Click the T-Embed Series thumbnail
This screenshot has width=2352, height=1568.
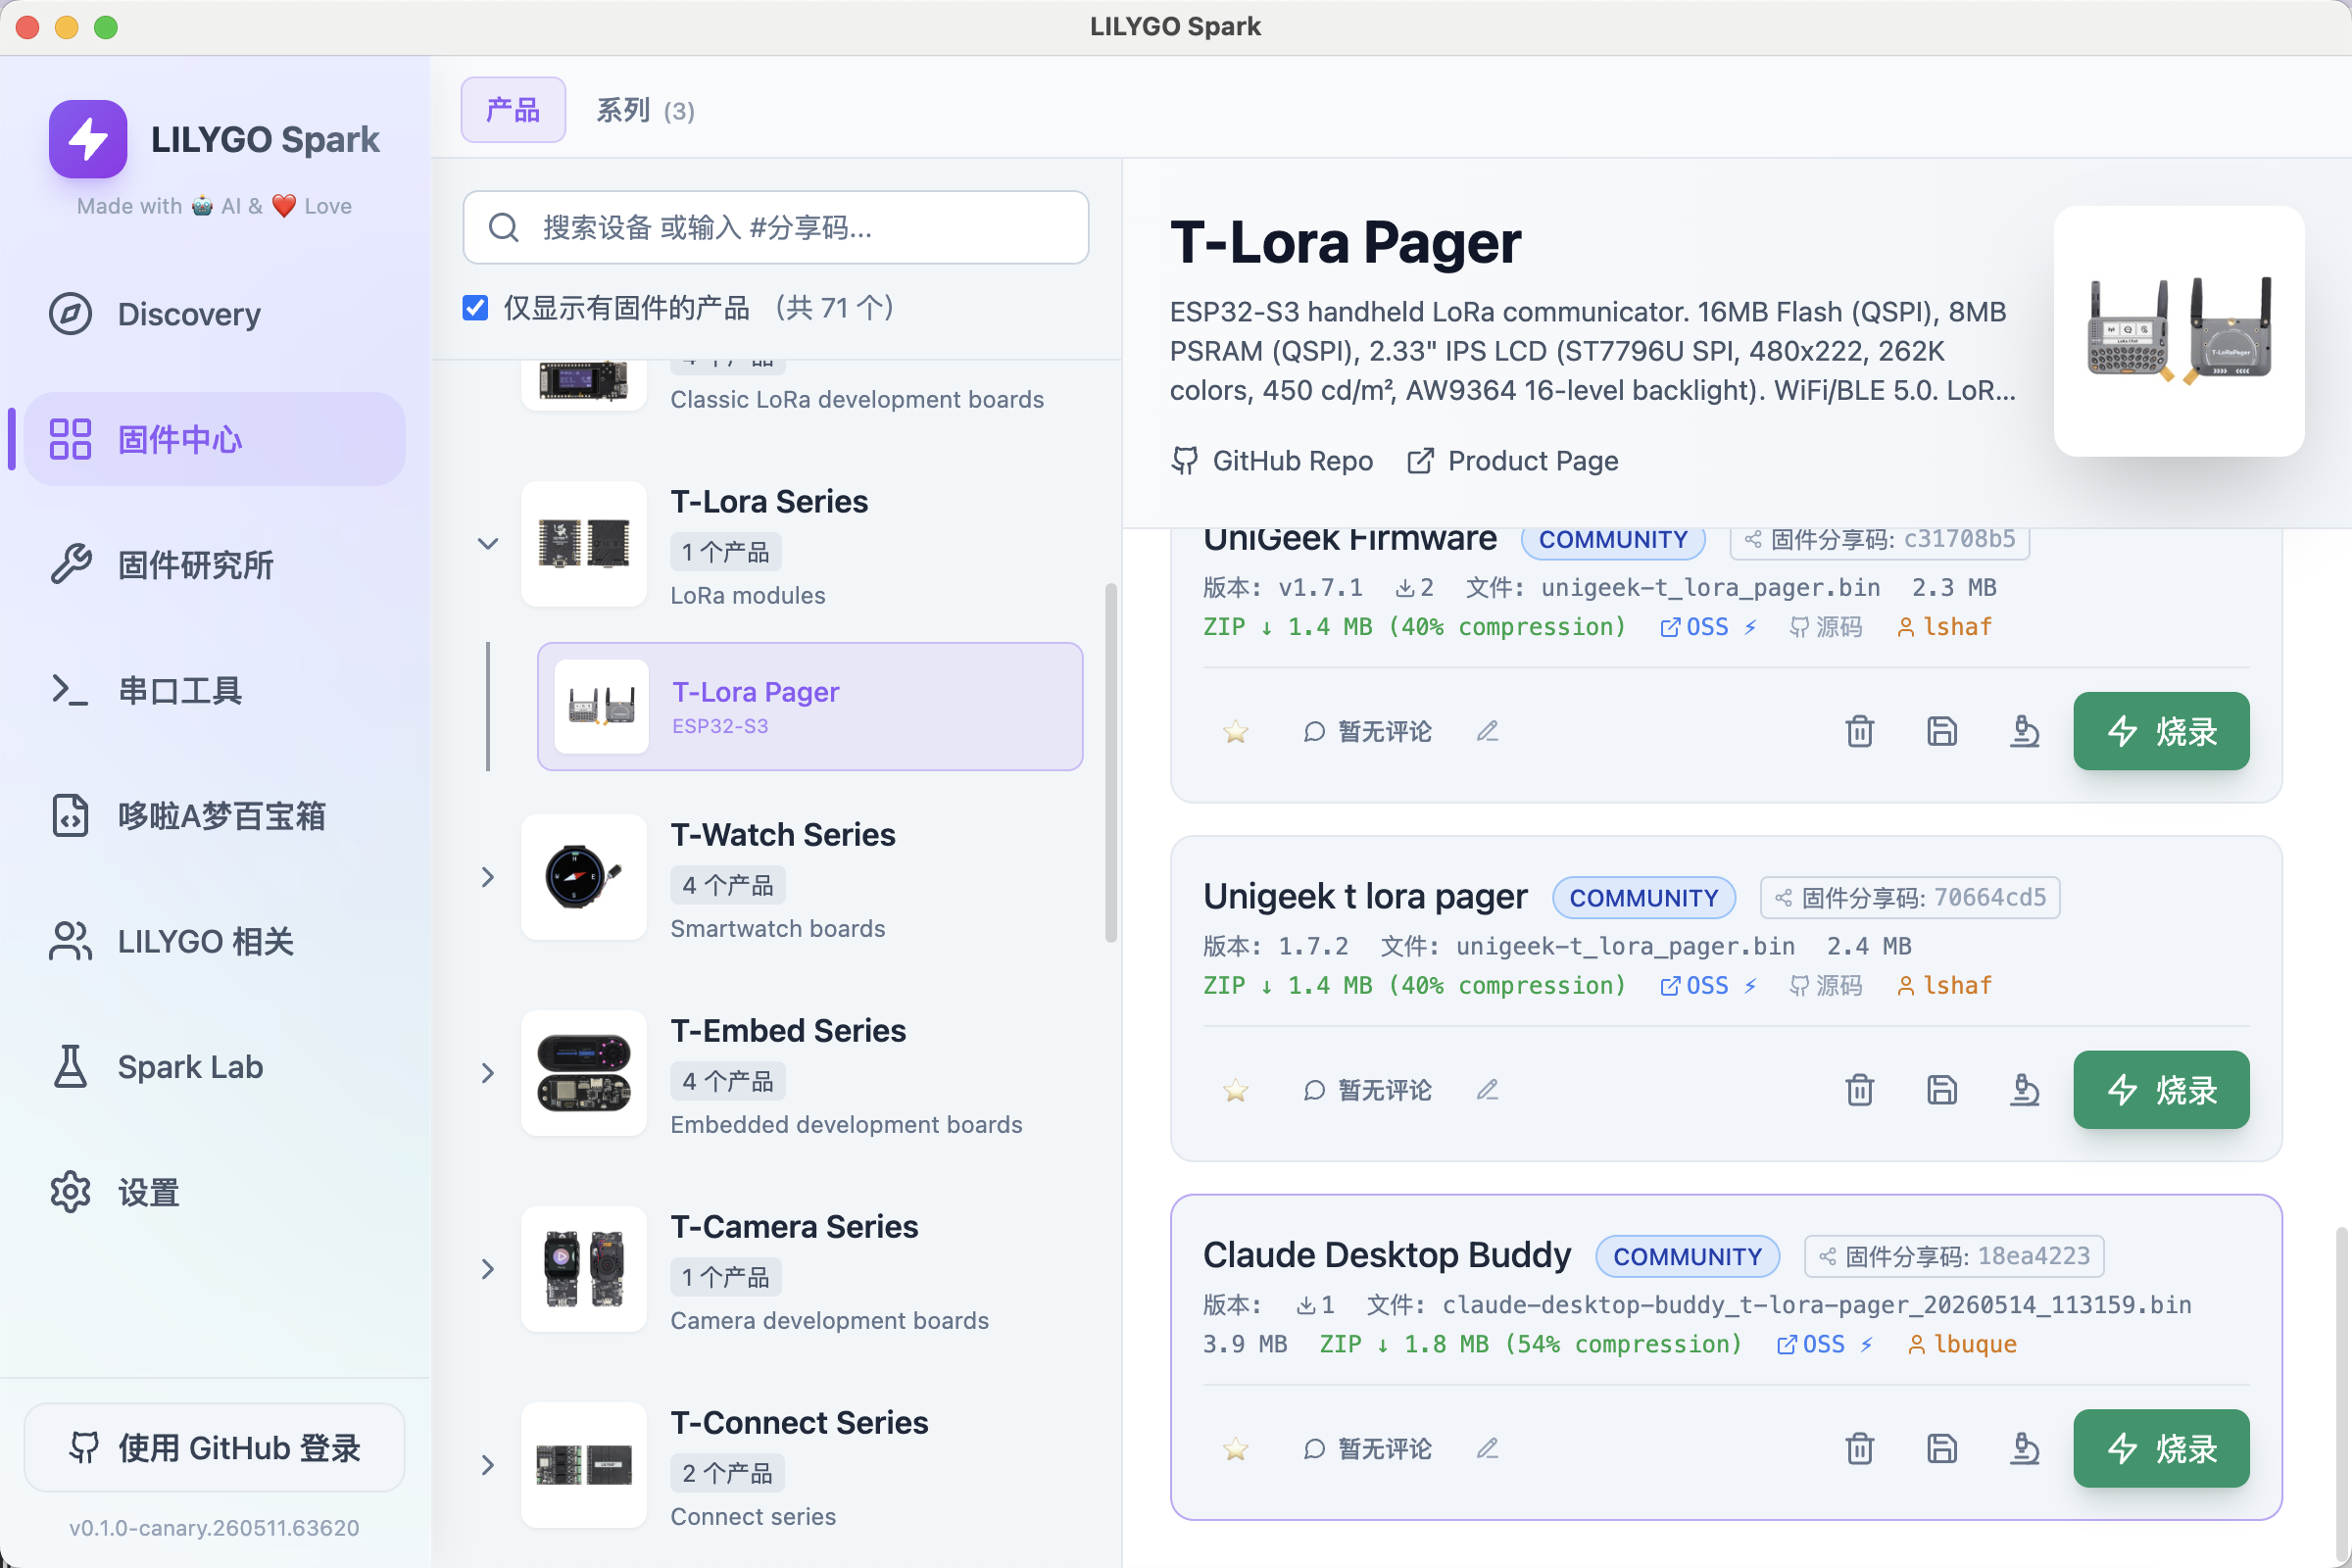pos(584,1073)
